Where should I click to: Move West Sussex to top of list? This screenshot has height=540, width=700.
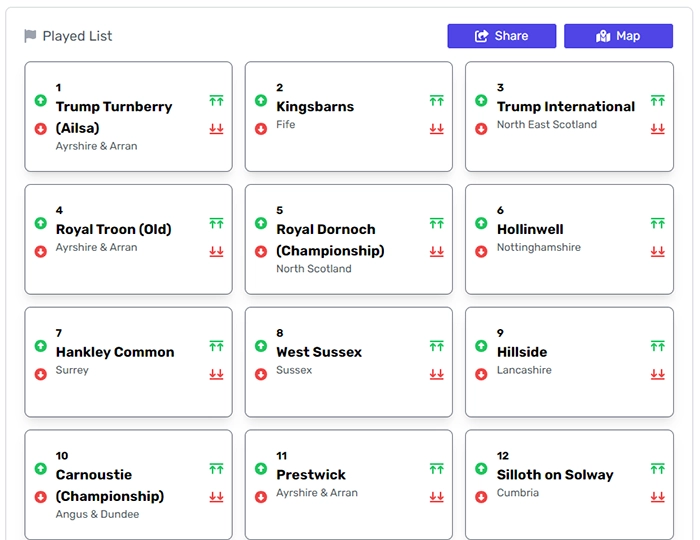(x=436, y=347)
